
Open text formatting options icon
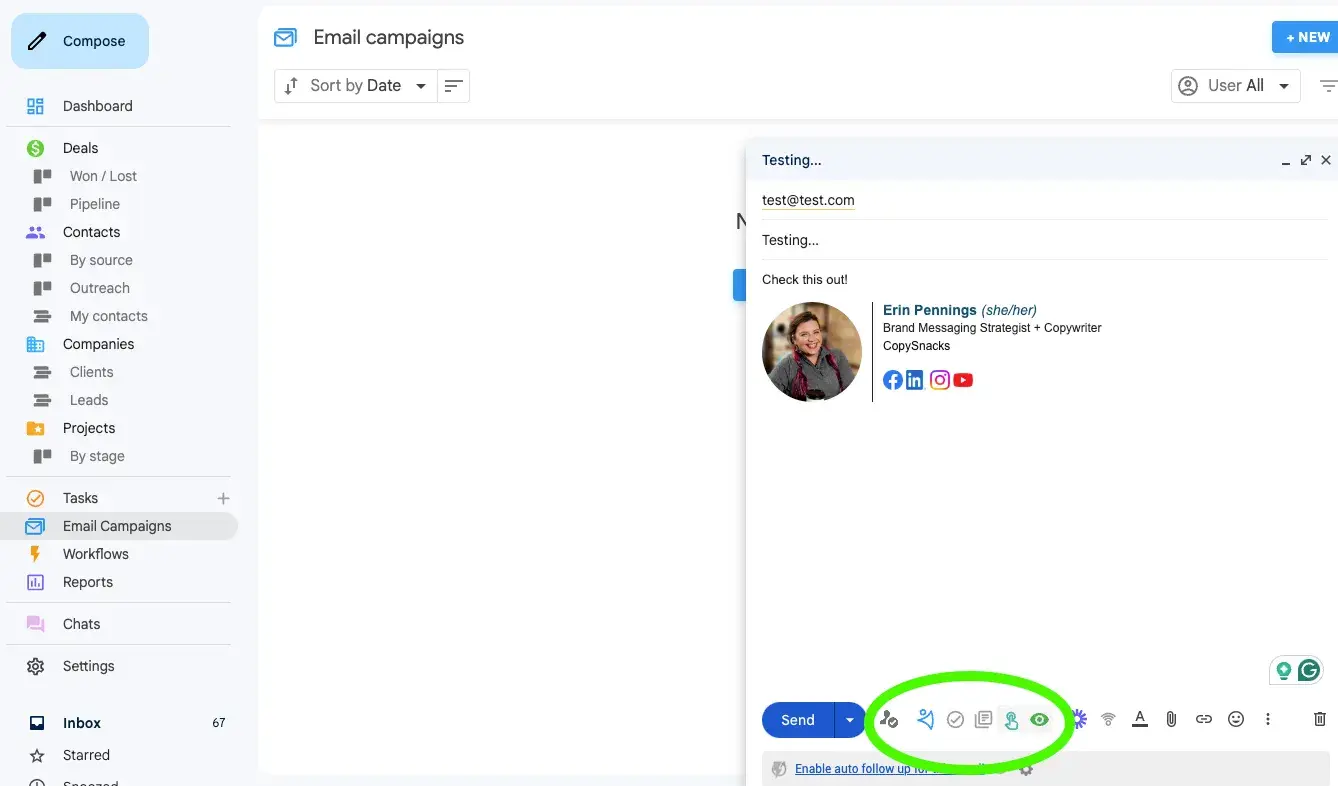tap(1139, 719)
